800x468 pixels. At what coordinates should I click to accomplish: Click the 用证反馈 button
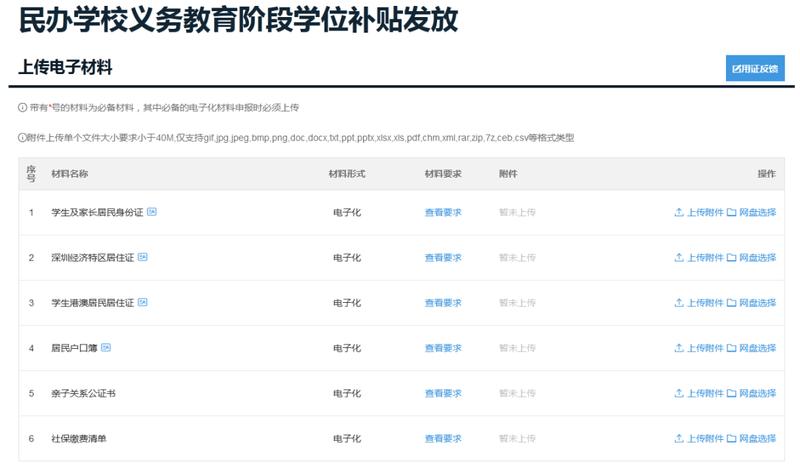(x=755, y=68)
